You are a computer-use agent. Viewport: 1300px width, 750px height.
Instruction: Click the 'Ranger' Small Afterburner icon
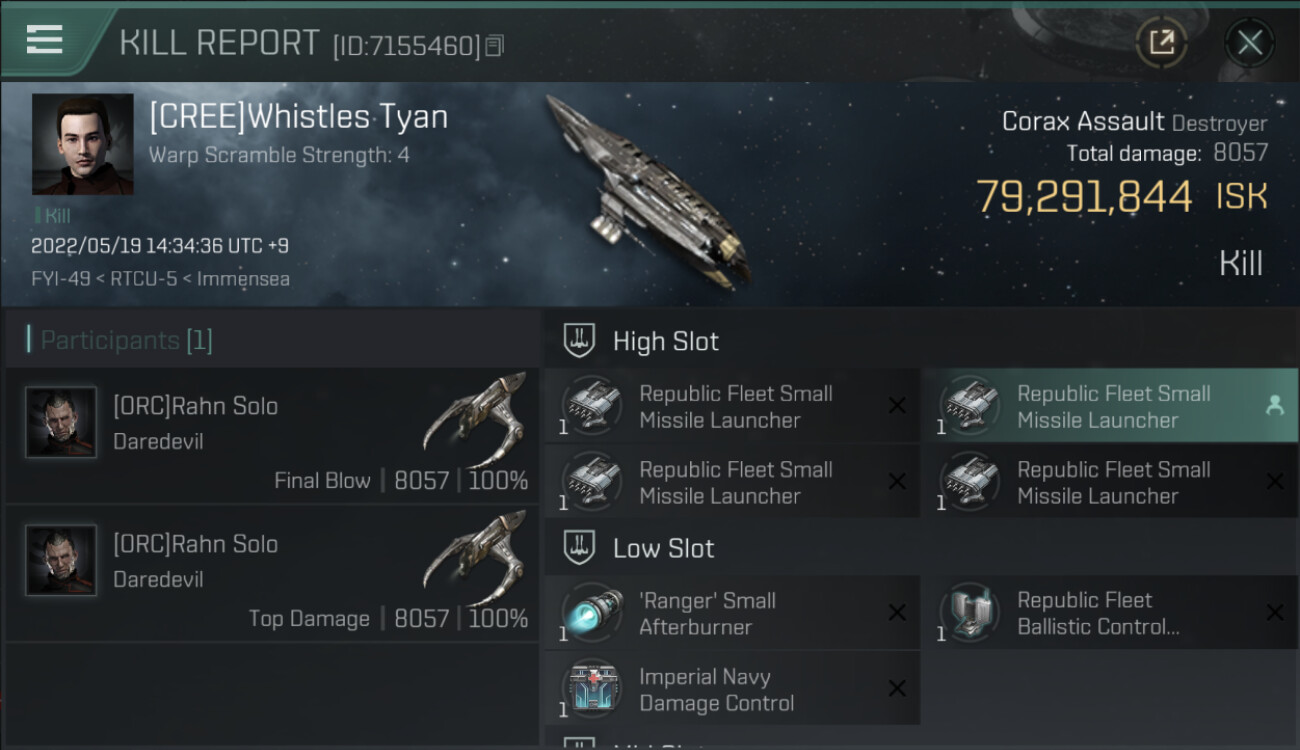(591, 612)
